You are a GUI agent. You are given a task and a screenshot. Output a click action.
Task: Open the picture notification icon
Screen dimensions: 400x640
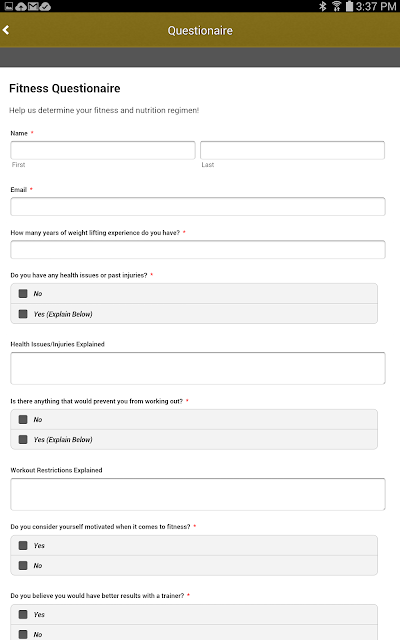[x=9, y=6]
